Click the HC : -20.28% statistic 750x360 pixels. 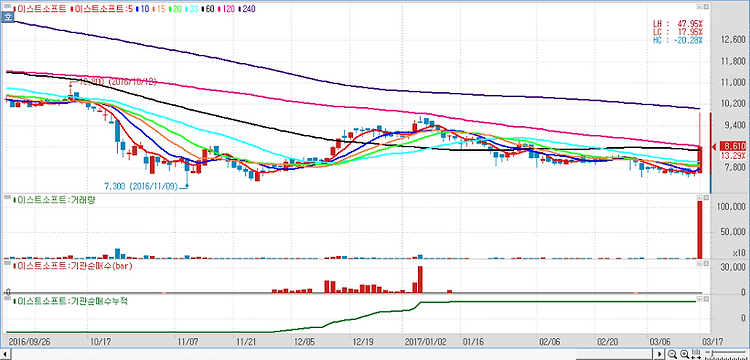coord(678,40)
